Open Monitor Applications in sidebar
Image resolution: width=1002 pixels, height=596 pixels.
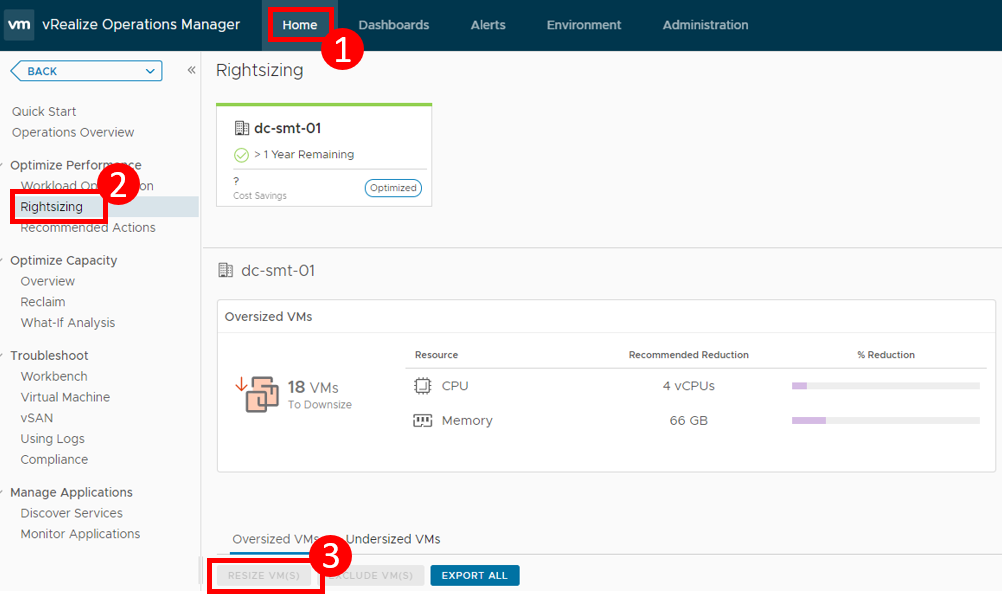(x=80, y=533)
